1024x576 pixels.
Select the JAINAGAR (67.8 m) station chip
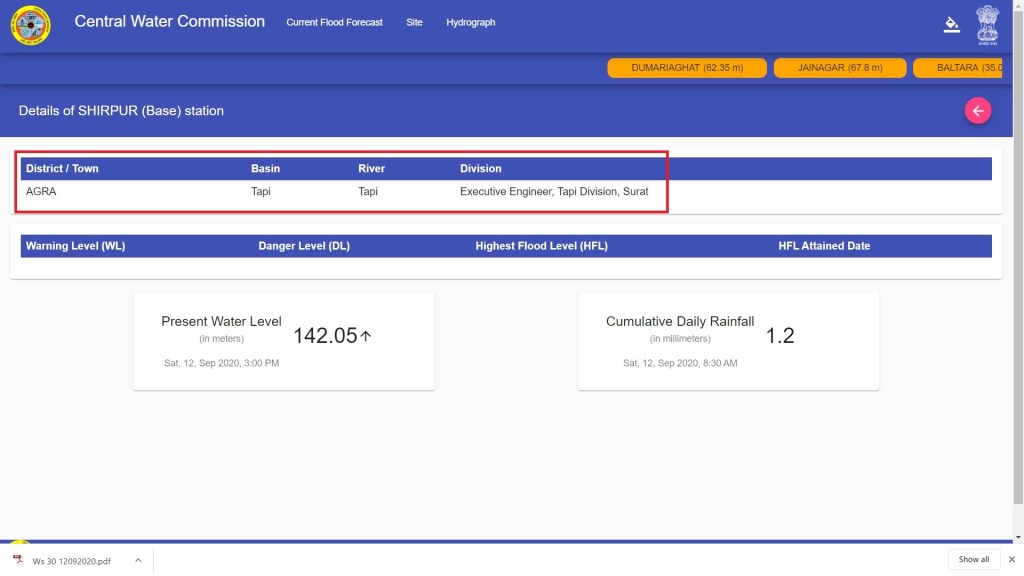[x=840, y=68]
